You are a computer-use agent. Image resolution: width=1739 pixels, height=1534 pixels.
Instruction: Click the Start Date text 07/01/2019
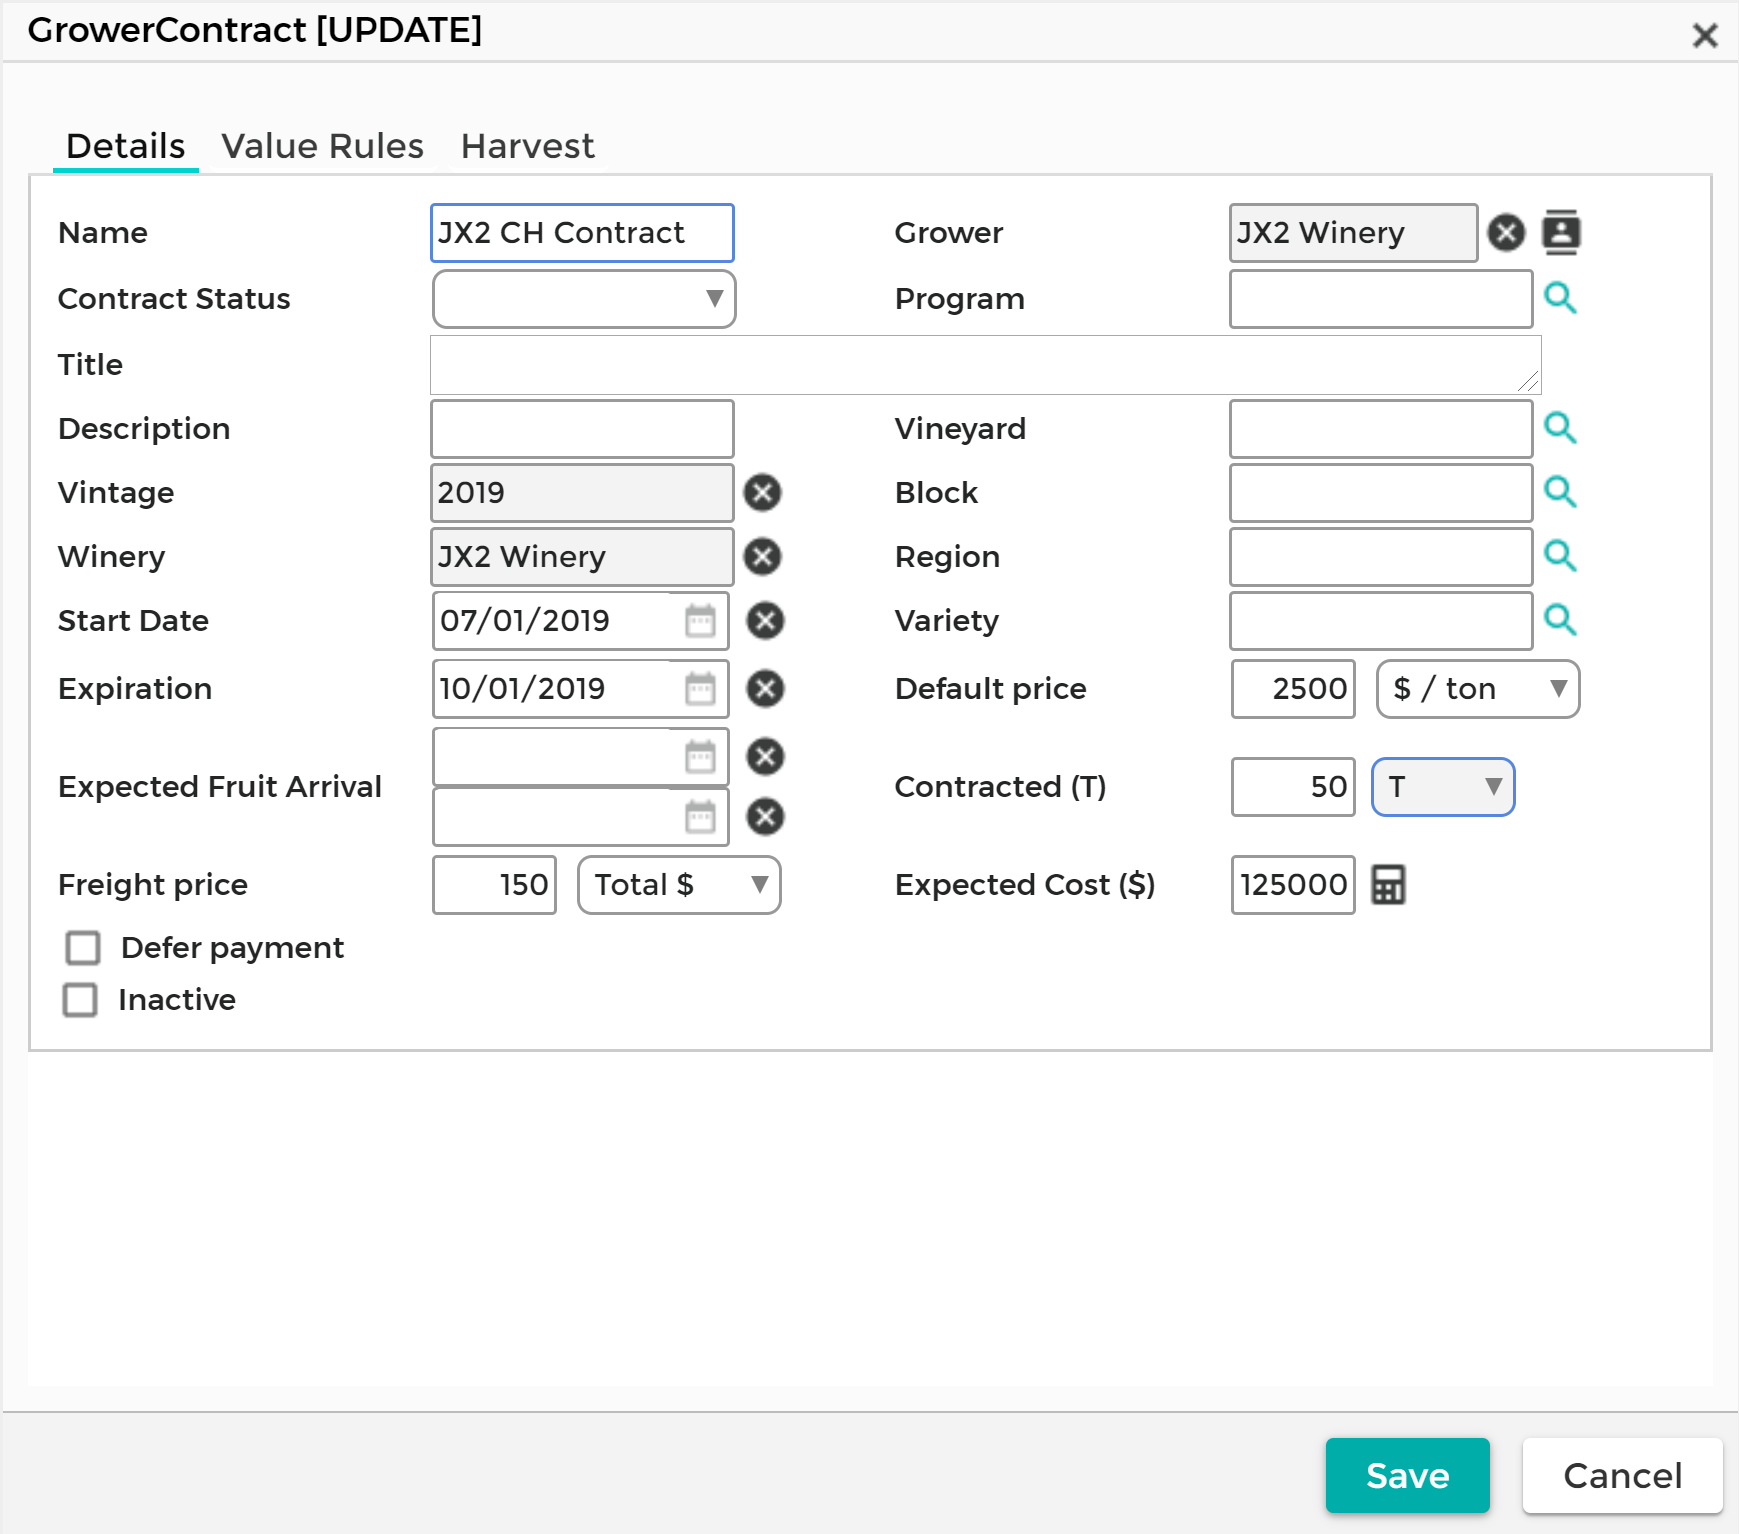click(525, 621)
